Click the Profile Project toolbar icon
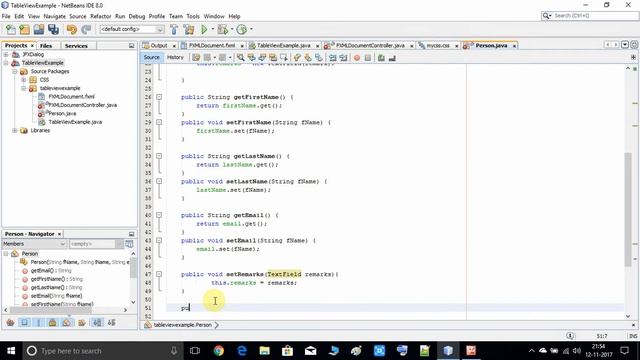This screenshot has width=640, height=360. click(x=242, y=29)
